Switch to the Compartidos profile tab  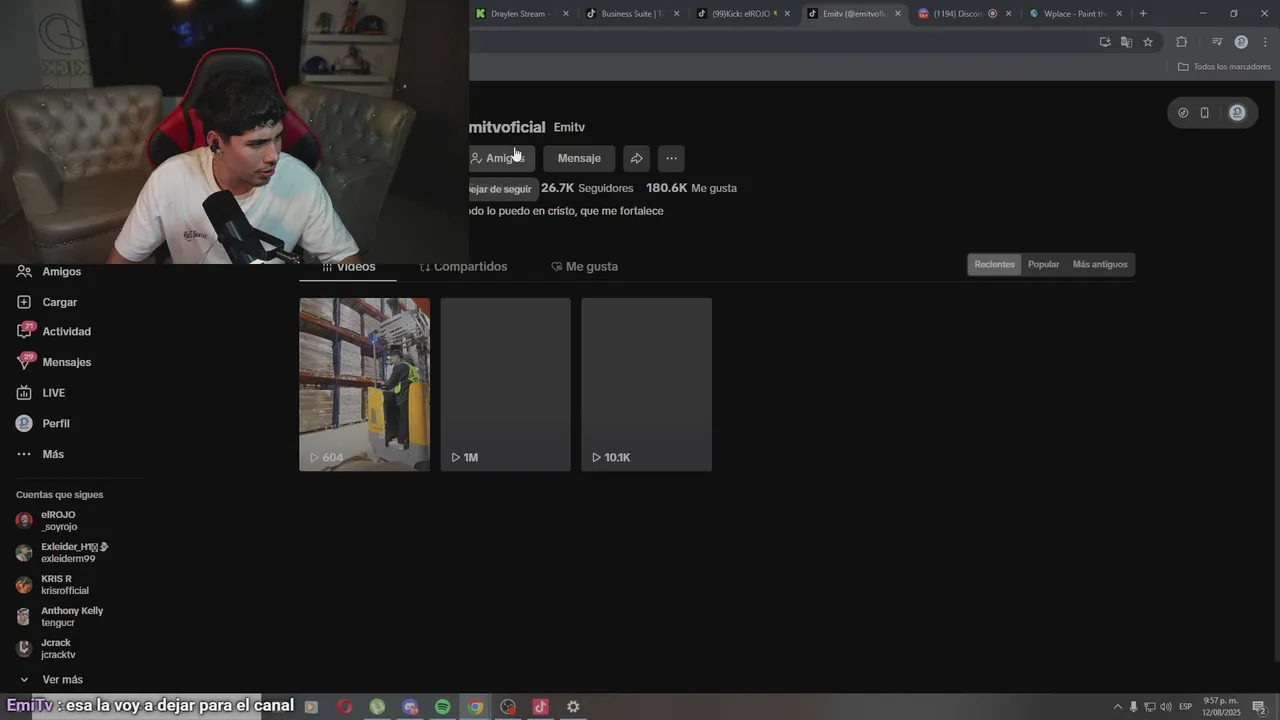pyautogui.click(x=463, y=267)
